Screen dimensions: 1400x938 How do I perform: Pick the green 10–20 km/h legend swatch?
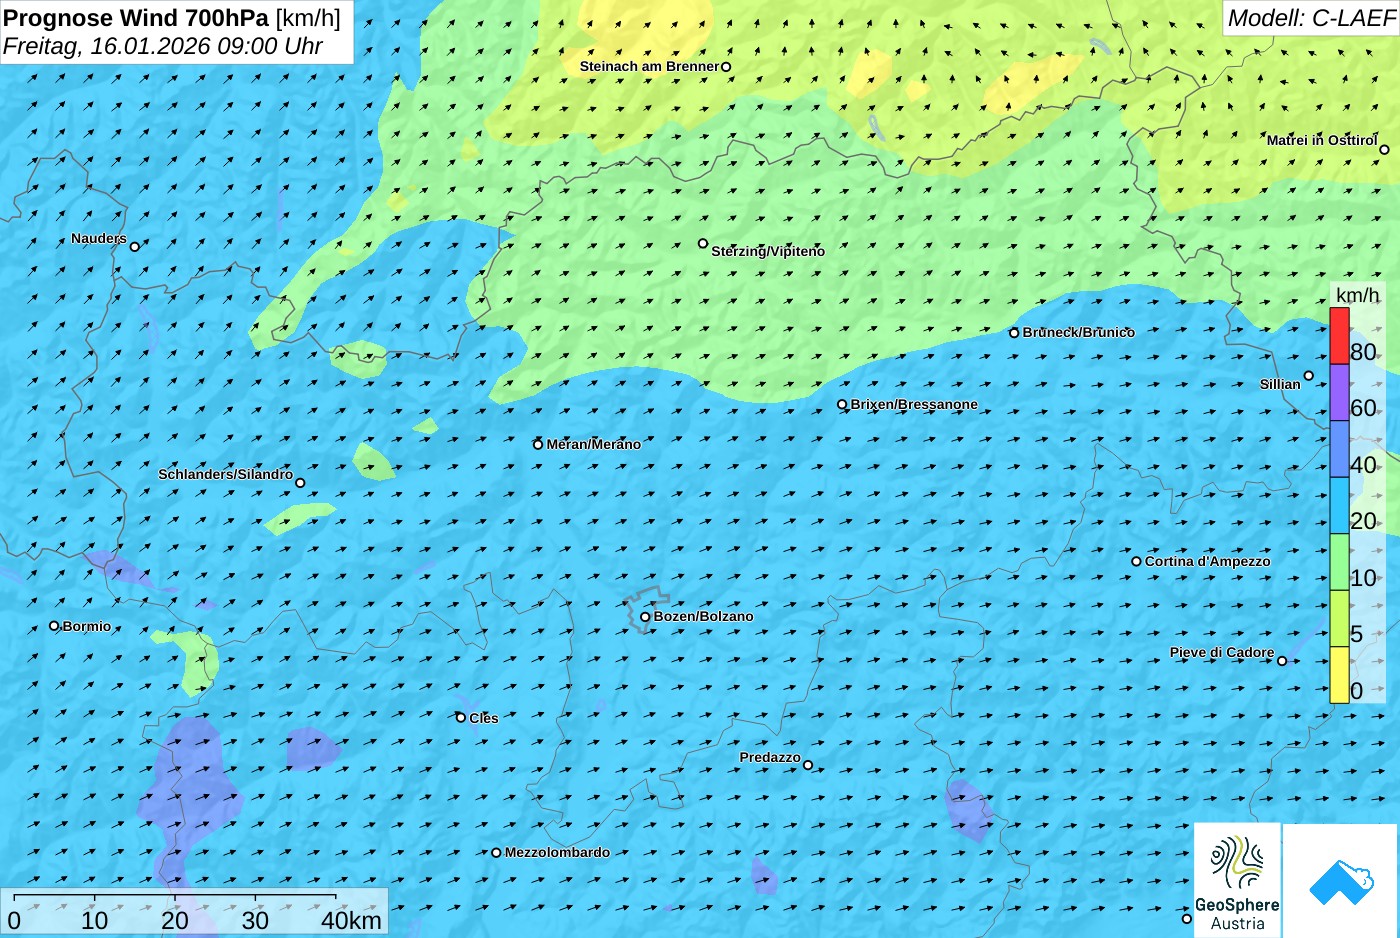1339,562
